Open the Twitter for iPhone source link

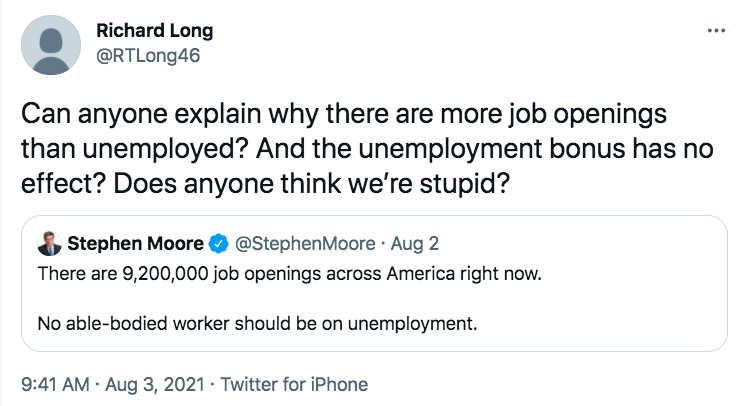[x=294, y=384]
